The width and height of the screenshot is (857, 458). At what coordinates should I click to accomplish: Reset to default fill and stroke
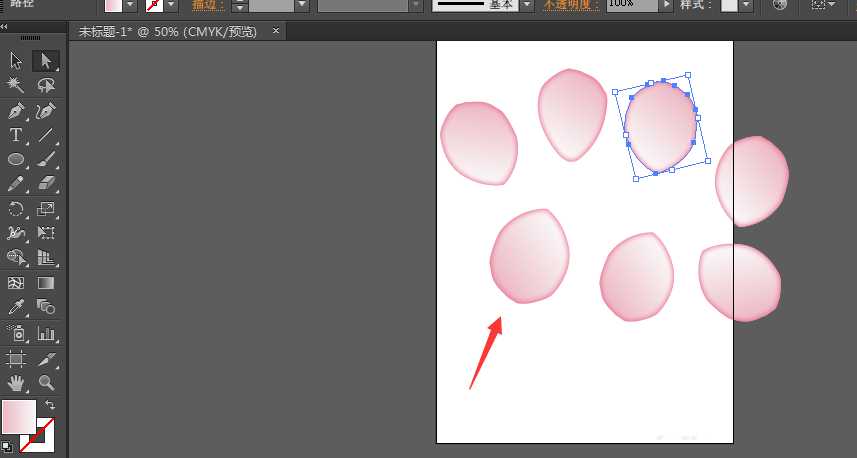[x=6, y=447]
